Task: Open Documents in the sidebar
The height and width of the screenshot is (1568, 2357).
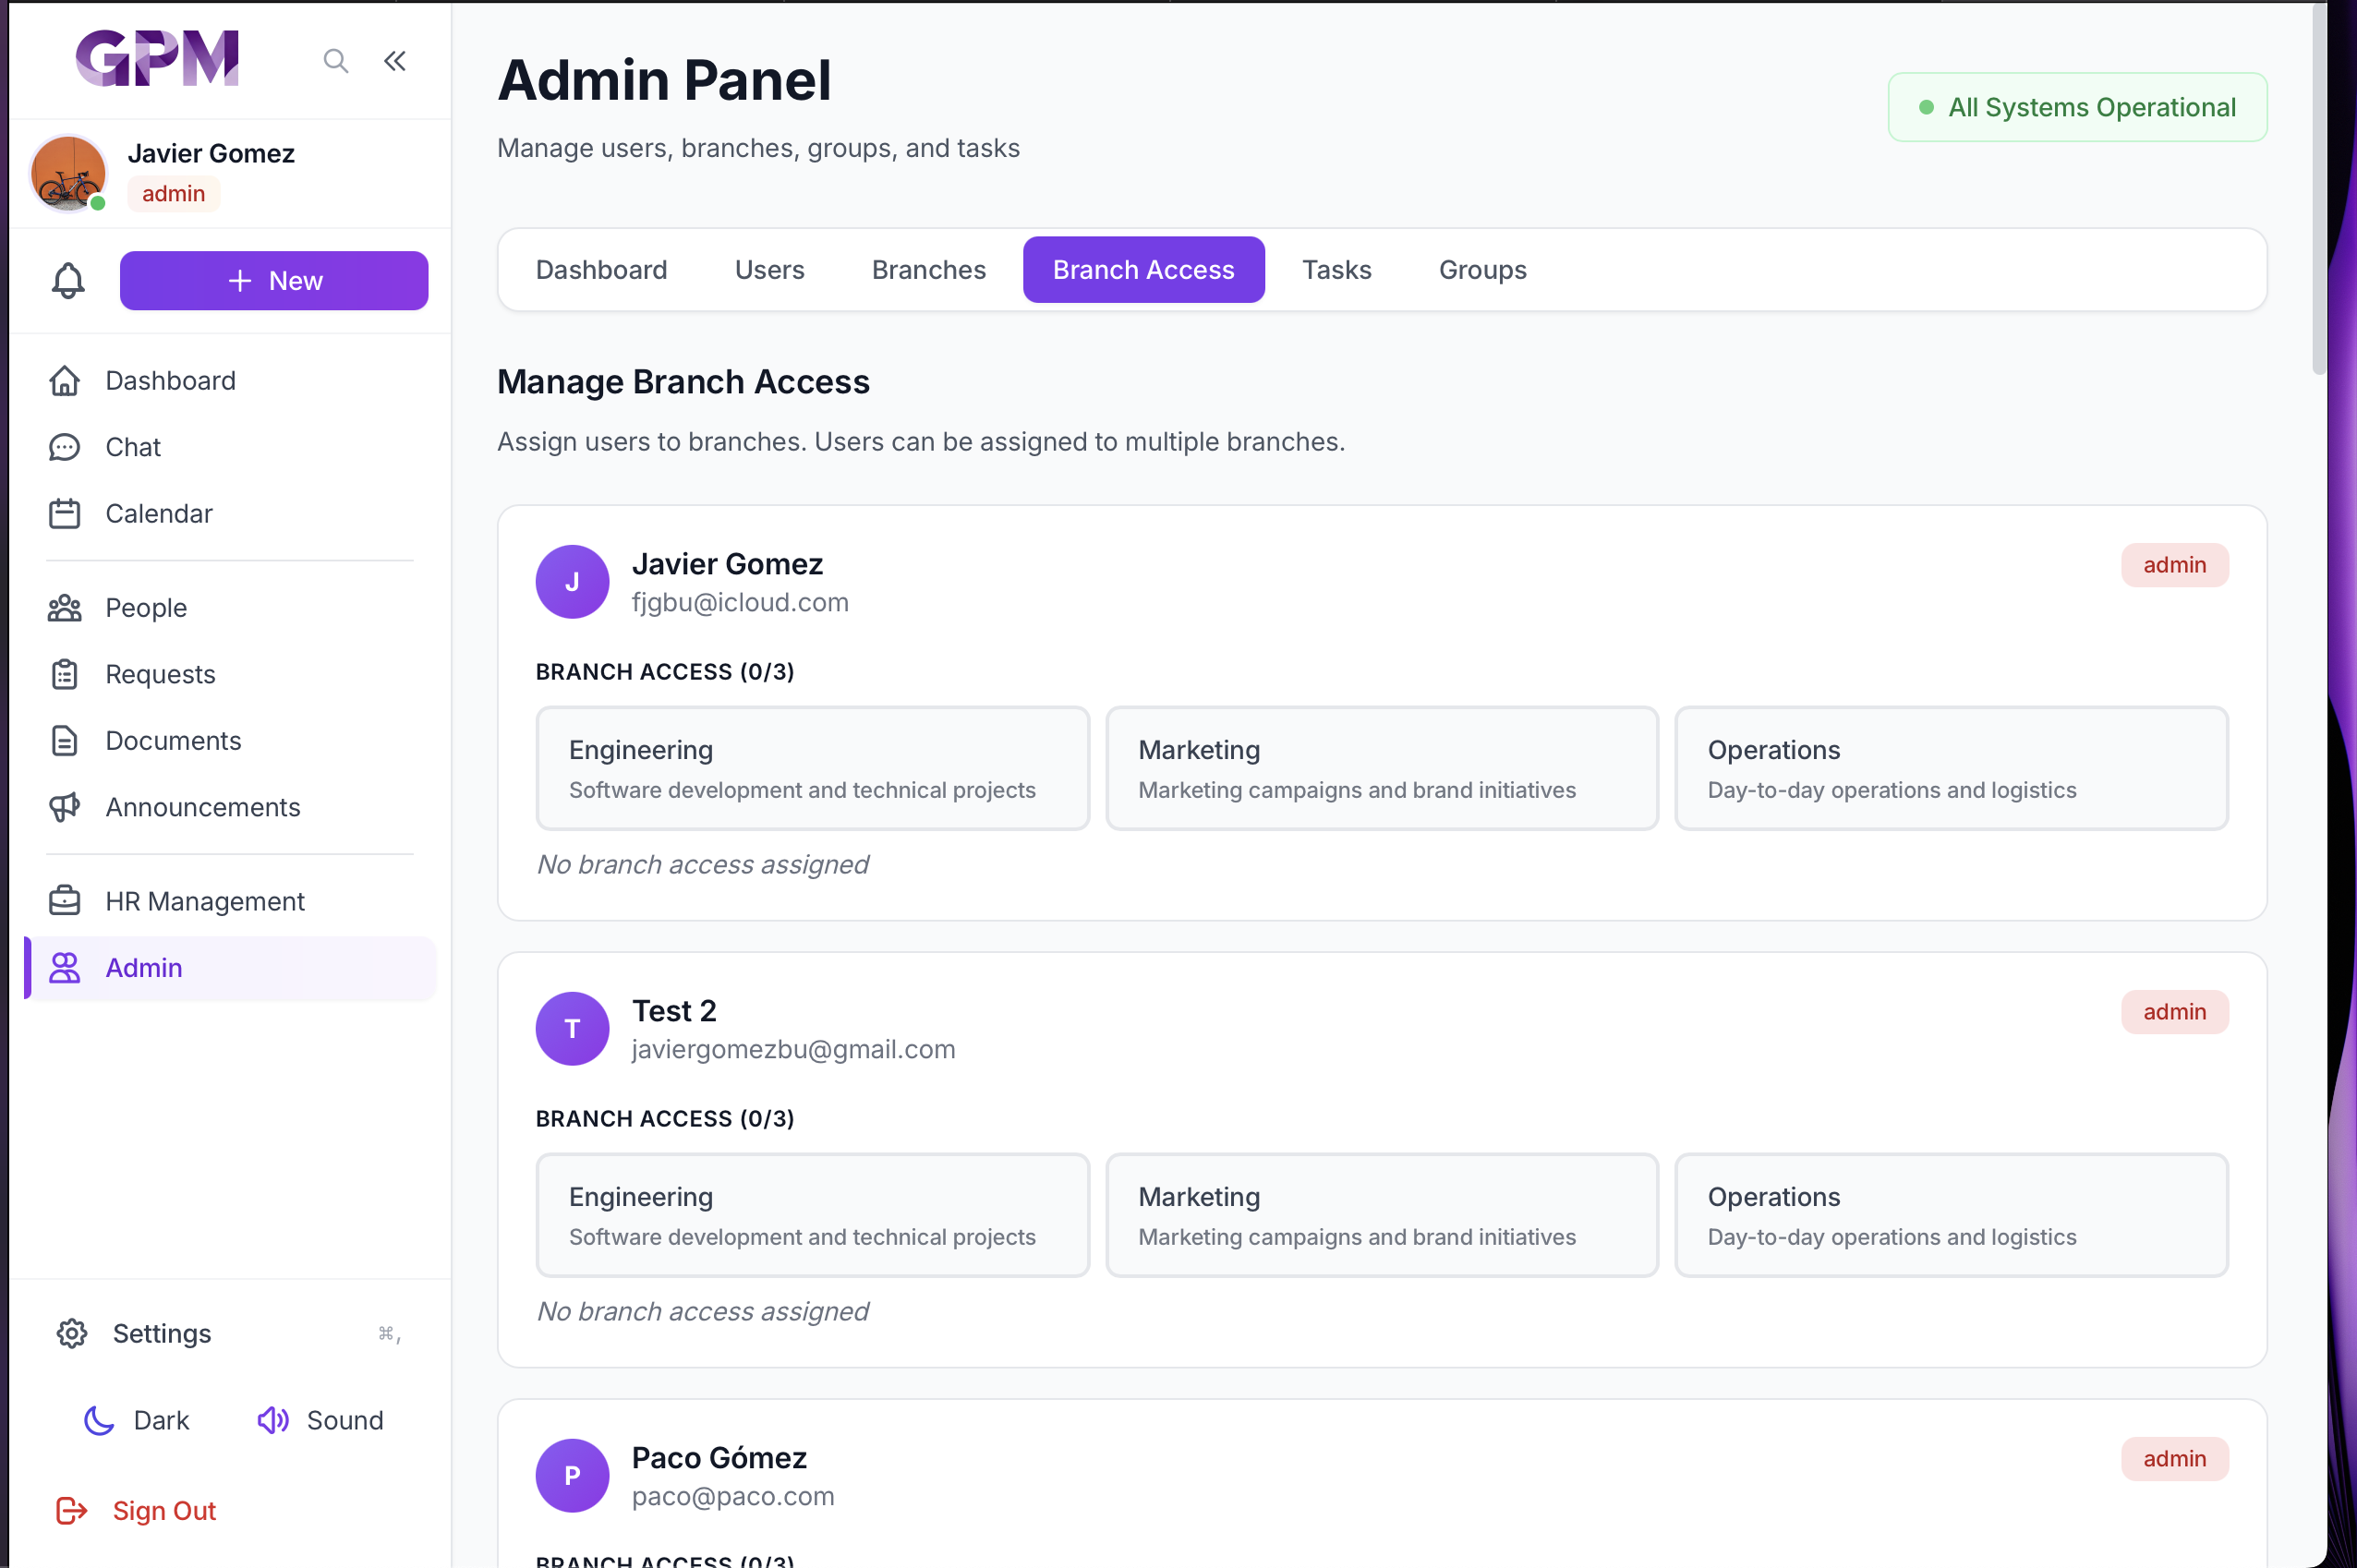Action: (230, 740)
